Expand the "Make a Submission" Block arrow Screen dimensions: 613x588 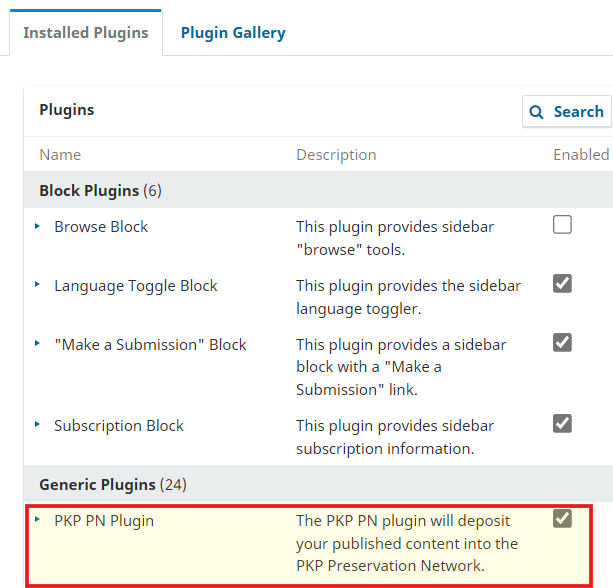tap(38, 345)
